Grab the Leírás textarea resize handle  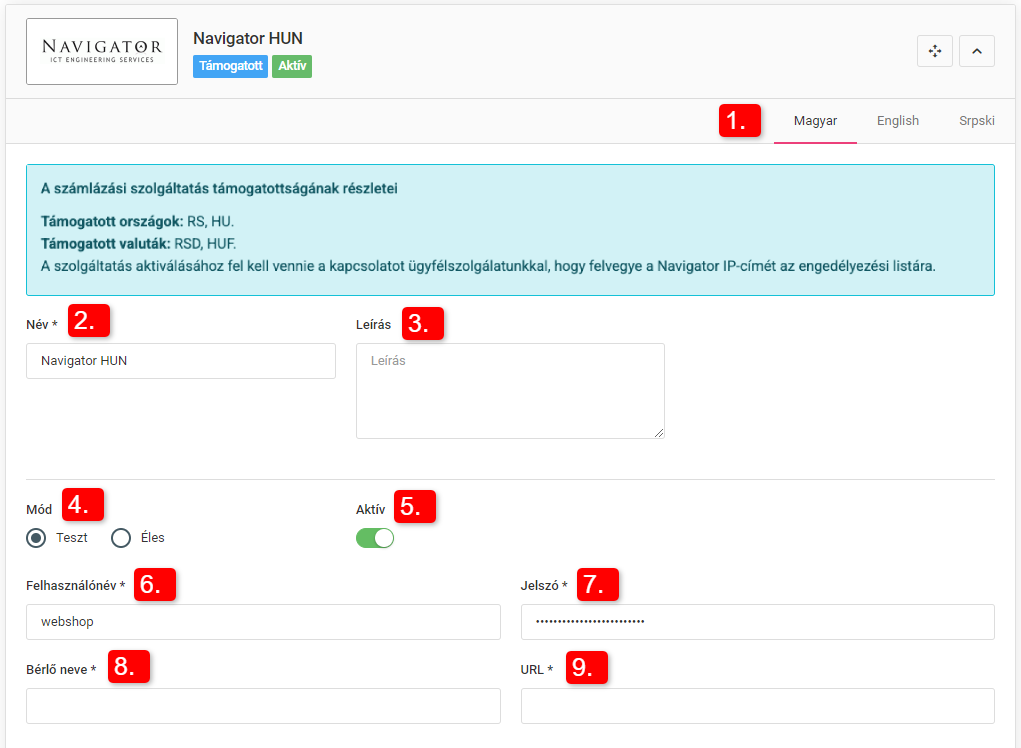(x=659, y=433)
